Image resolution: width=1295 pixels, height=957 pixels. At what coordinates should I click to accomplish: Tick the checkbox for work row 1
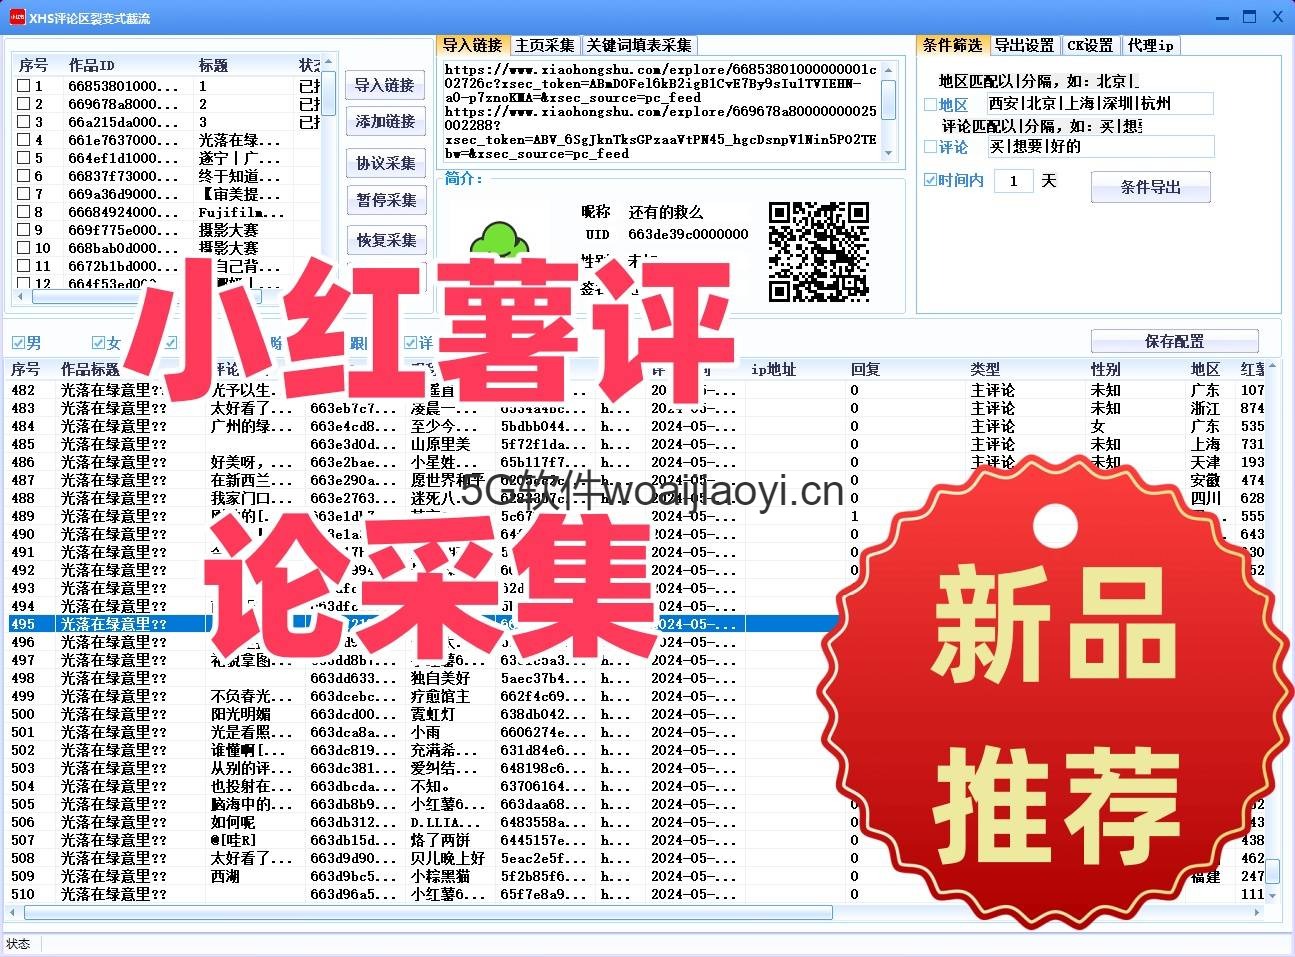tap(24, 86)
